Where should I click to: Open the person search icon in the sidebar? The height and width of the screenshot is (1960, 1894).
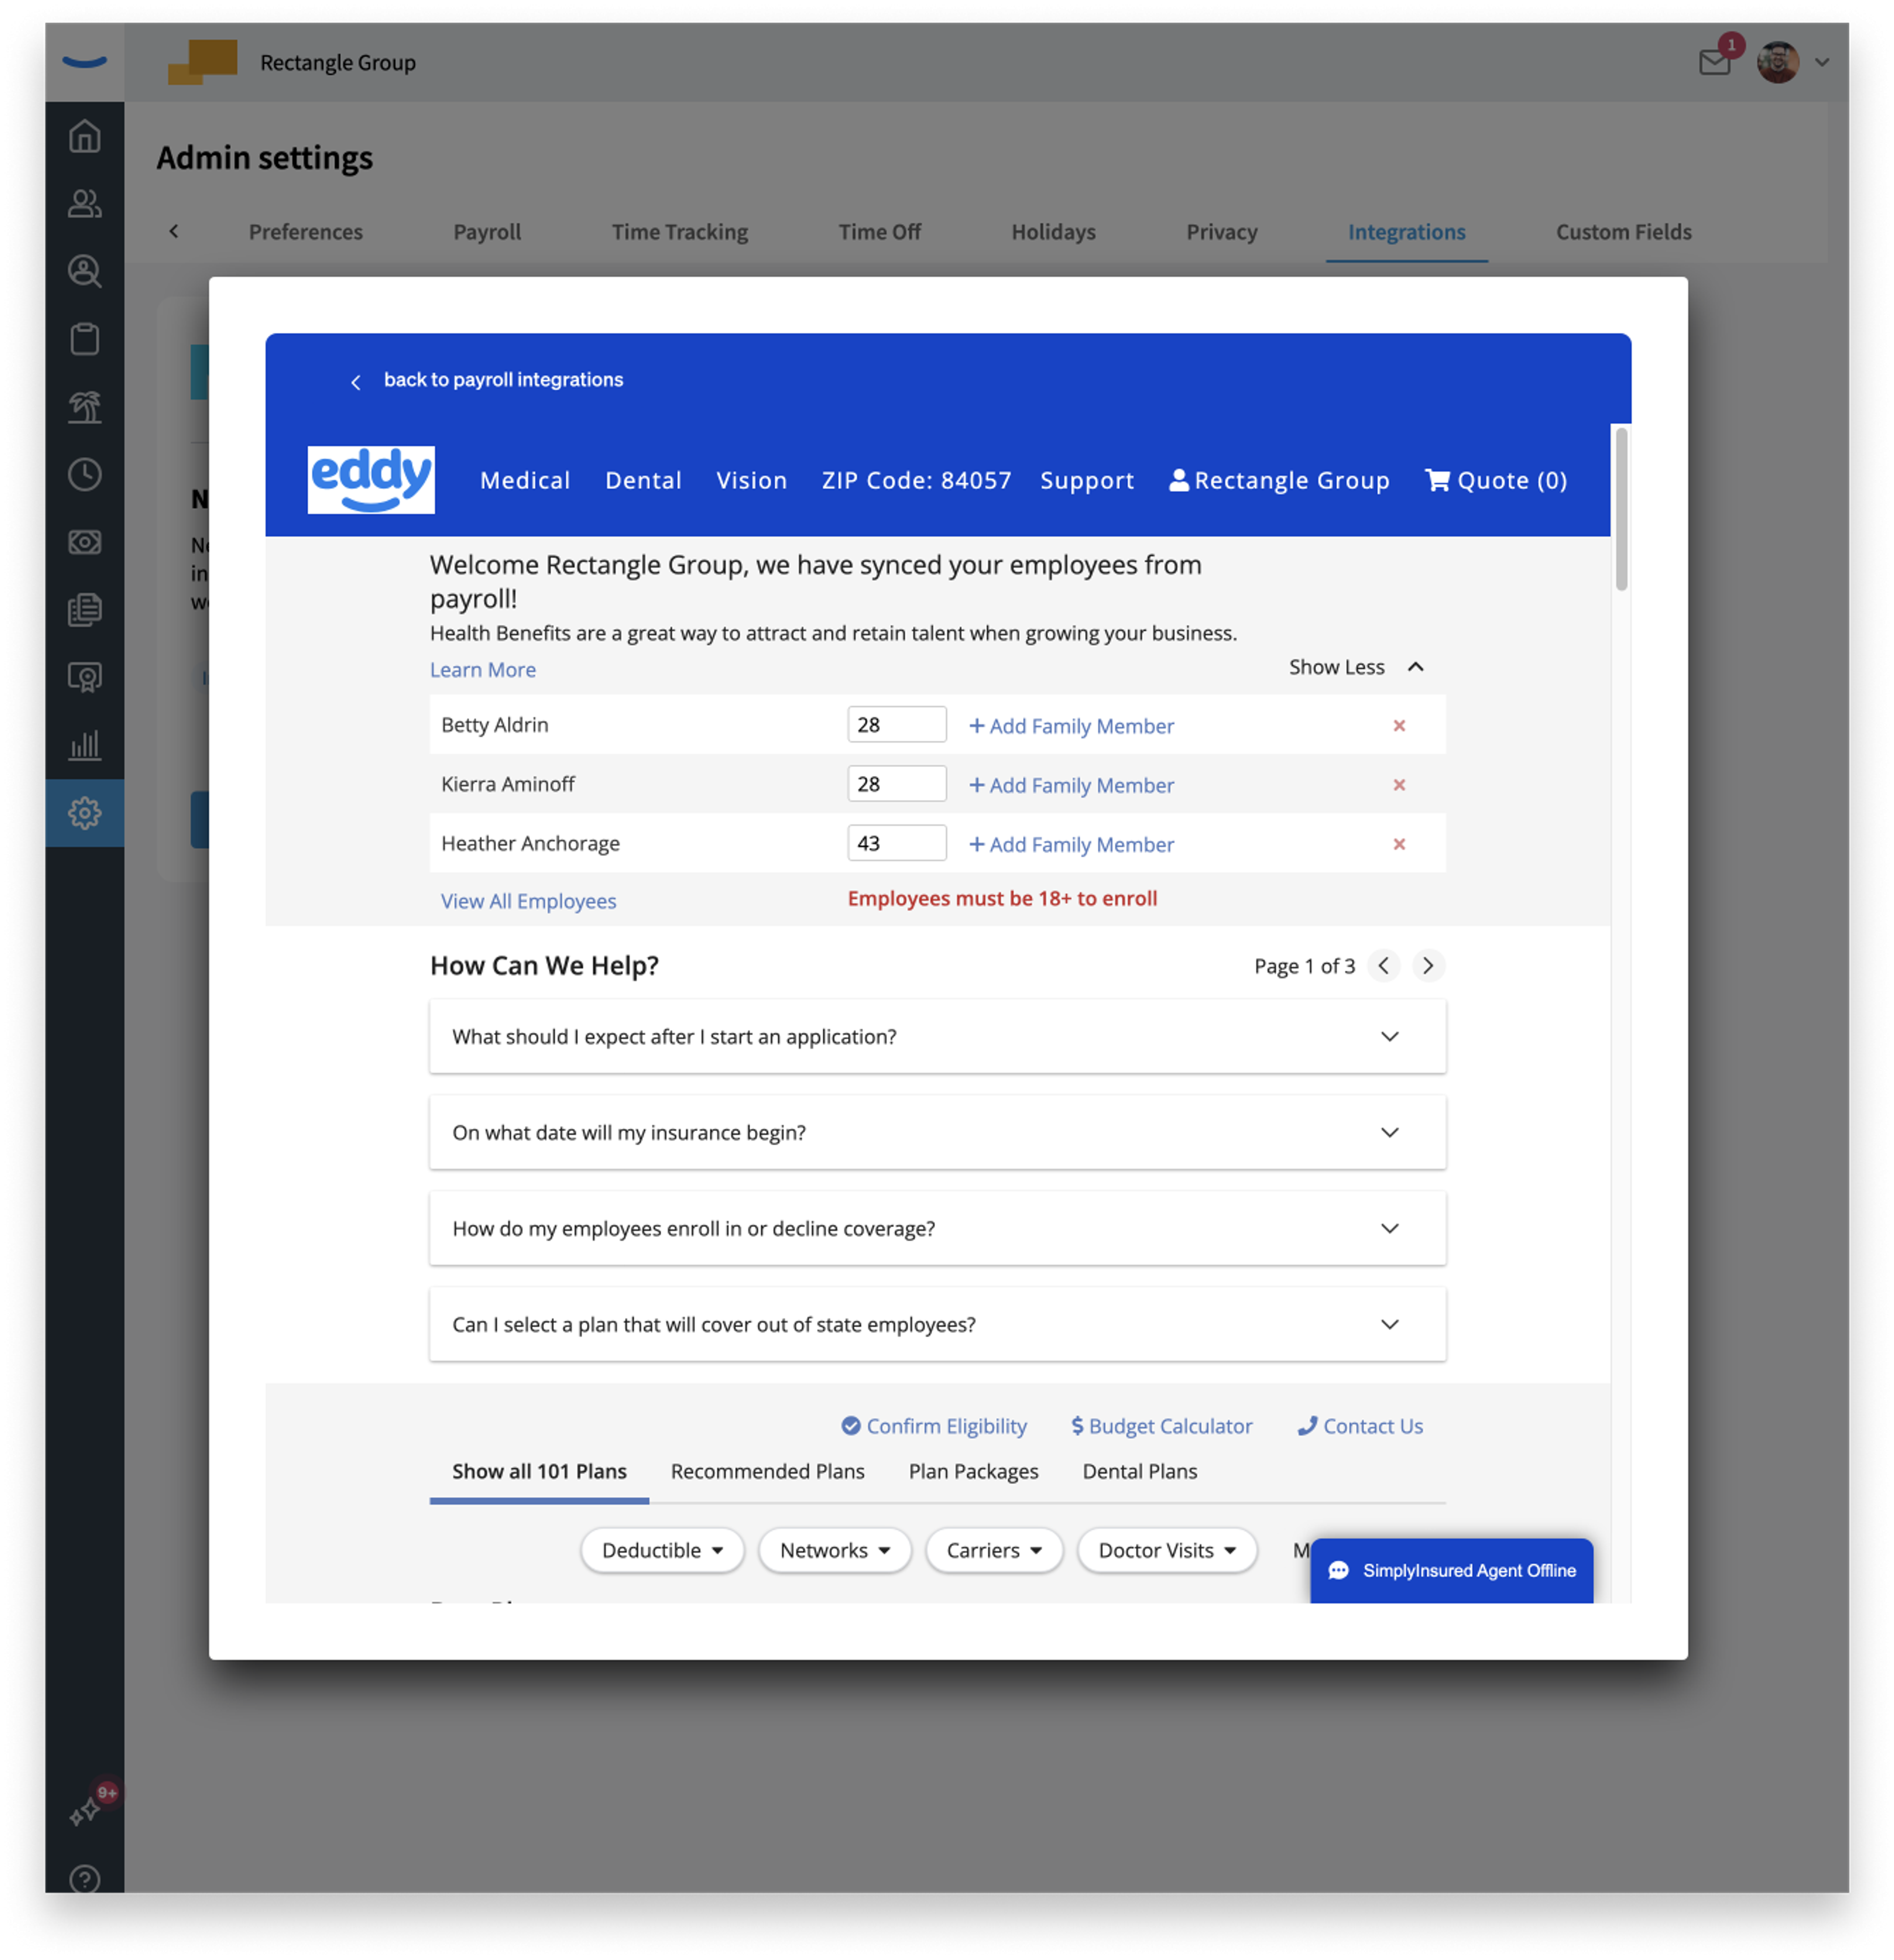85,271
